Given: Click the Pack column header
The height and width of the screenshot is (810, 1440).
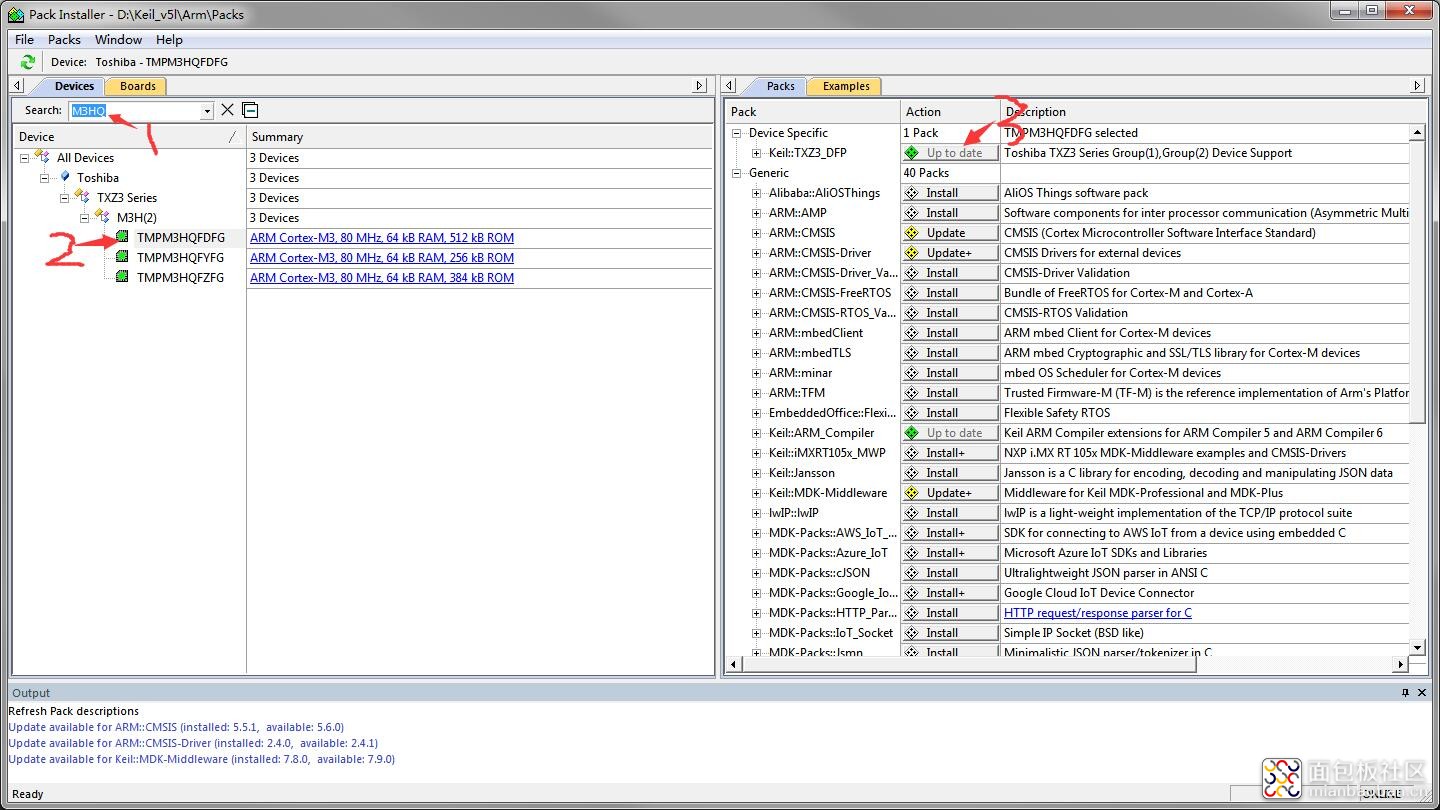Looking at the screenshot, I should coord(813,112).
